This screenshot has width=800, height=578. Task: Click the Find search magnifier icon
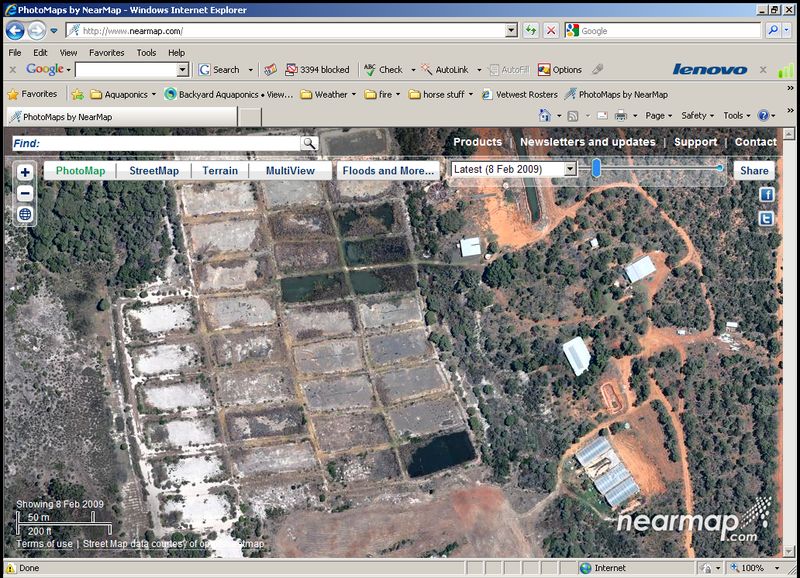click(x=310, y=144)
